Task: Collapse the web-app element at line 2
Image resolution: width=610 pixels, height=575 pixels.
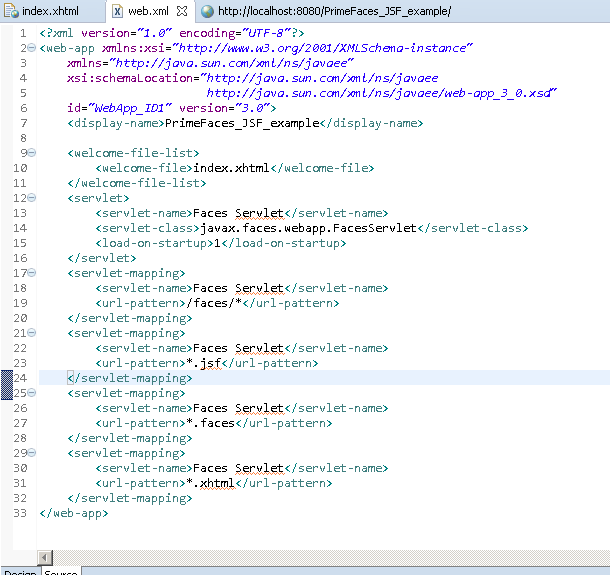Action: (32, 48)
